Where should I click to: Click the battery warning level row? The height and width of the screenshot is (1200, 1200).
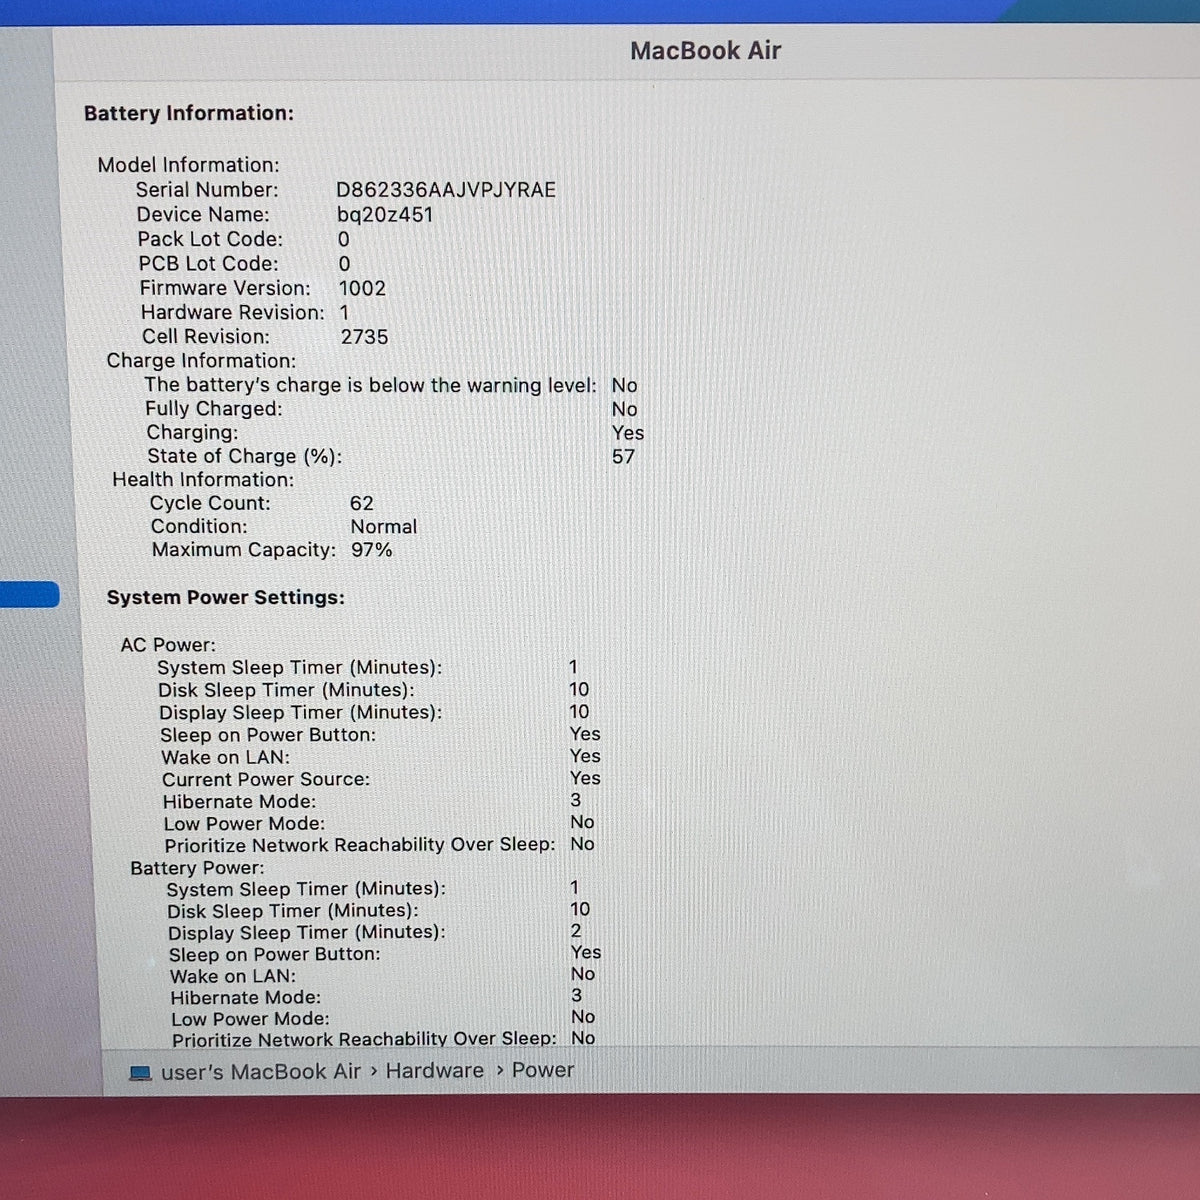391,385
